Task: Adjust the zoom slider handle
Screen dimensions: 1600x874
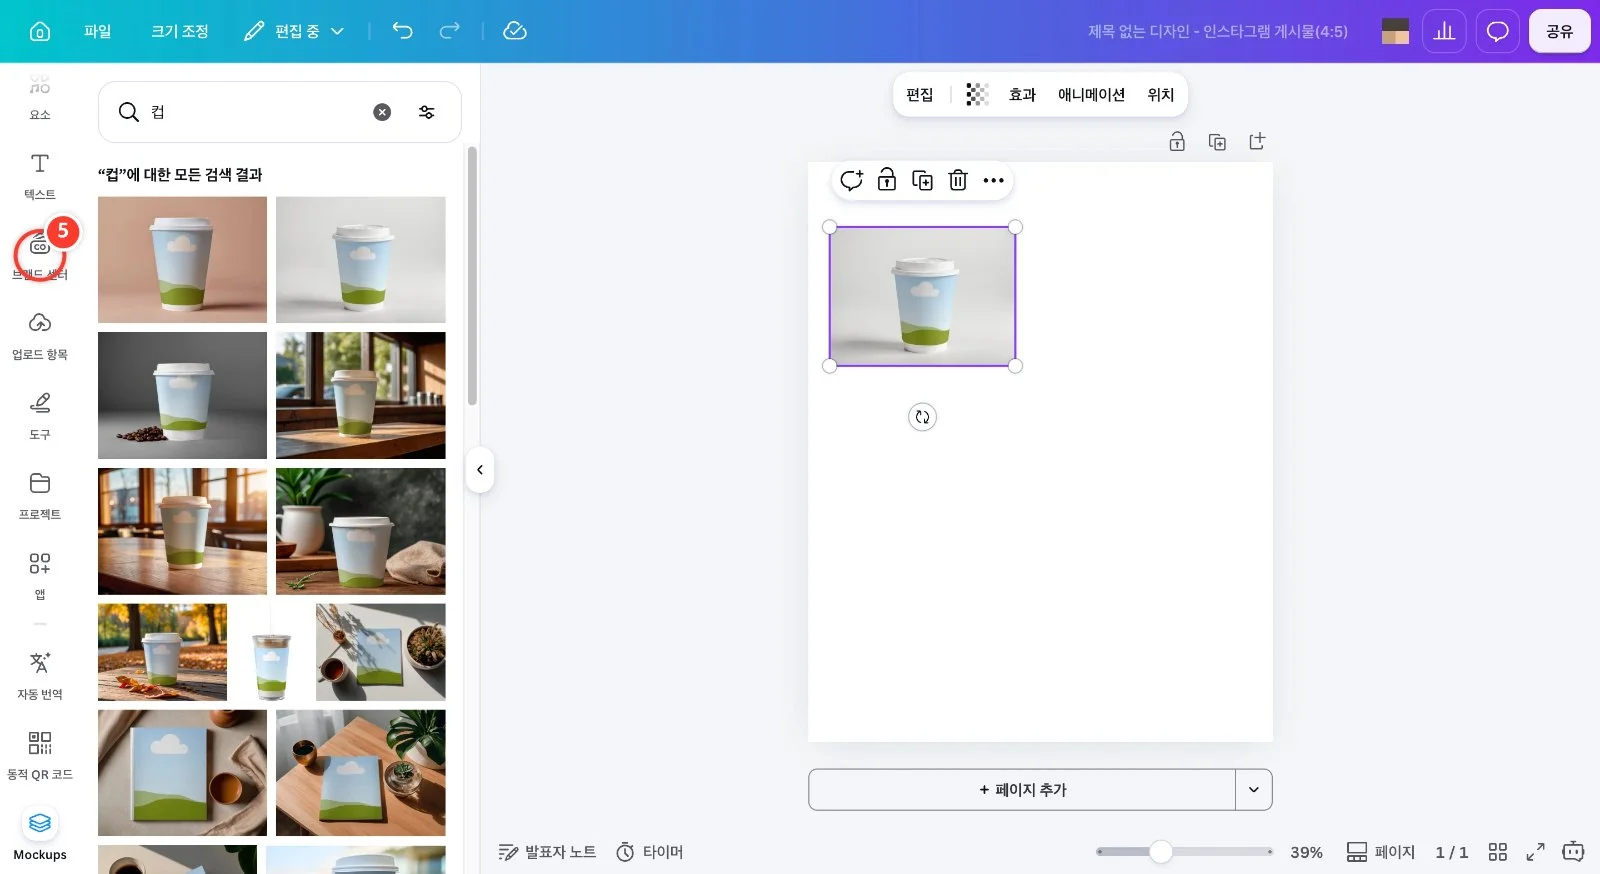Action: 1160,852
